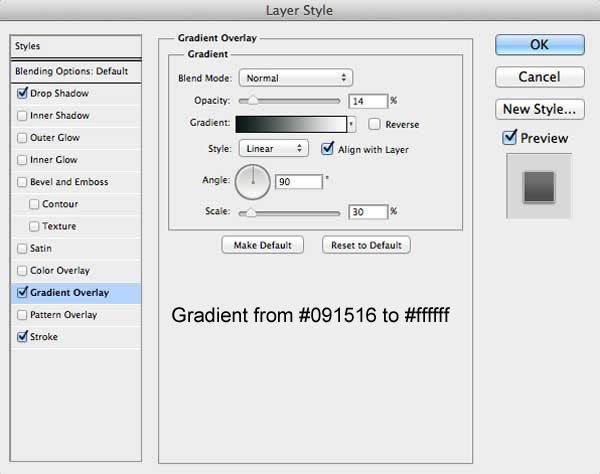
Task: Toggle the Drop Shadow checkbox
Action: (22, 93)
